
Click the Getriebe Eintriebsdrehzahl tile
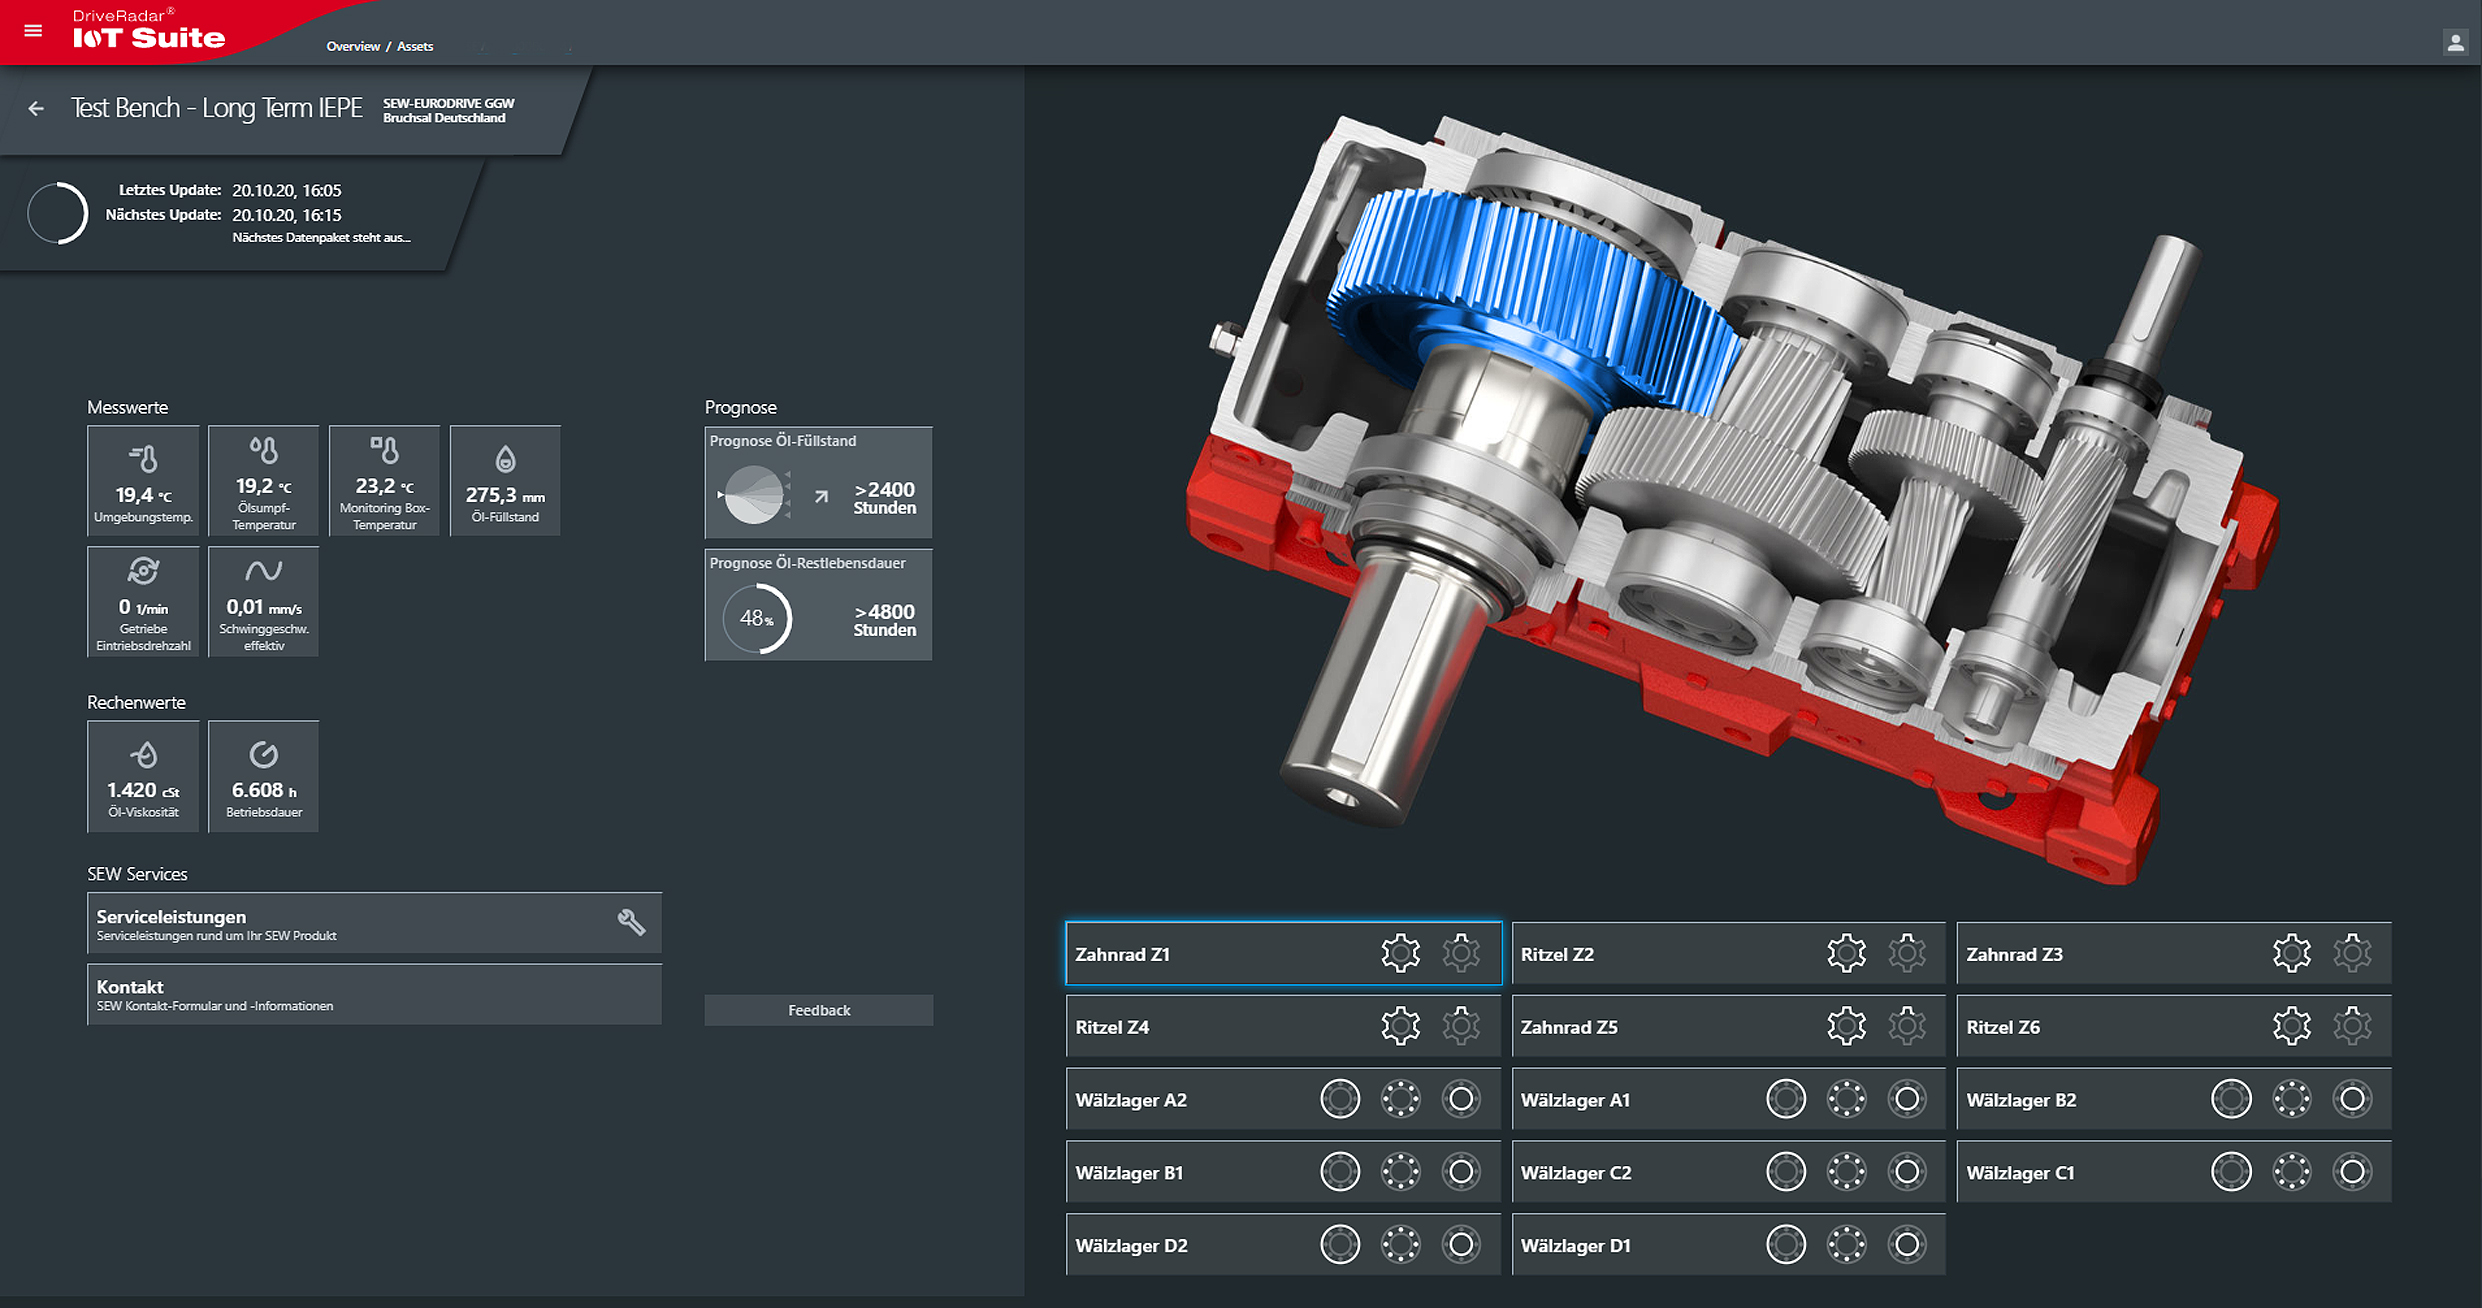(143, 602)
